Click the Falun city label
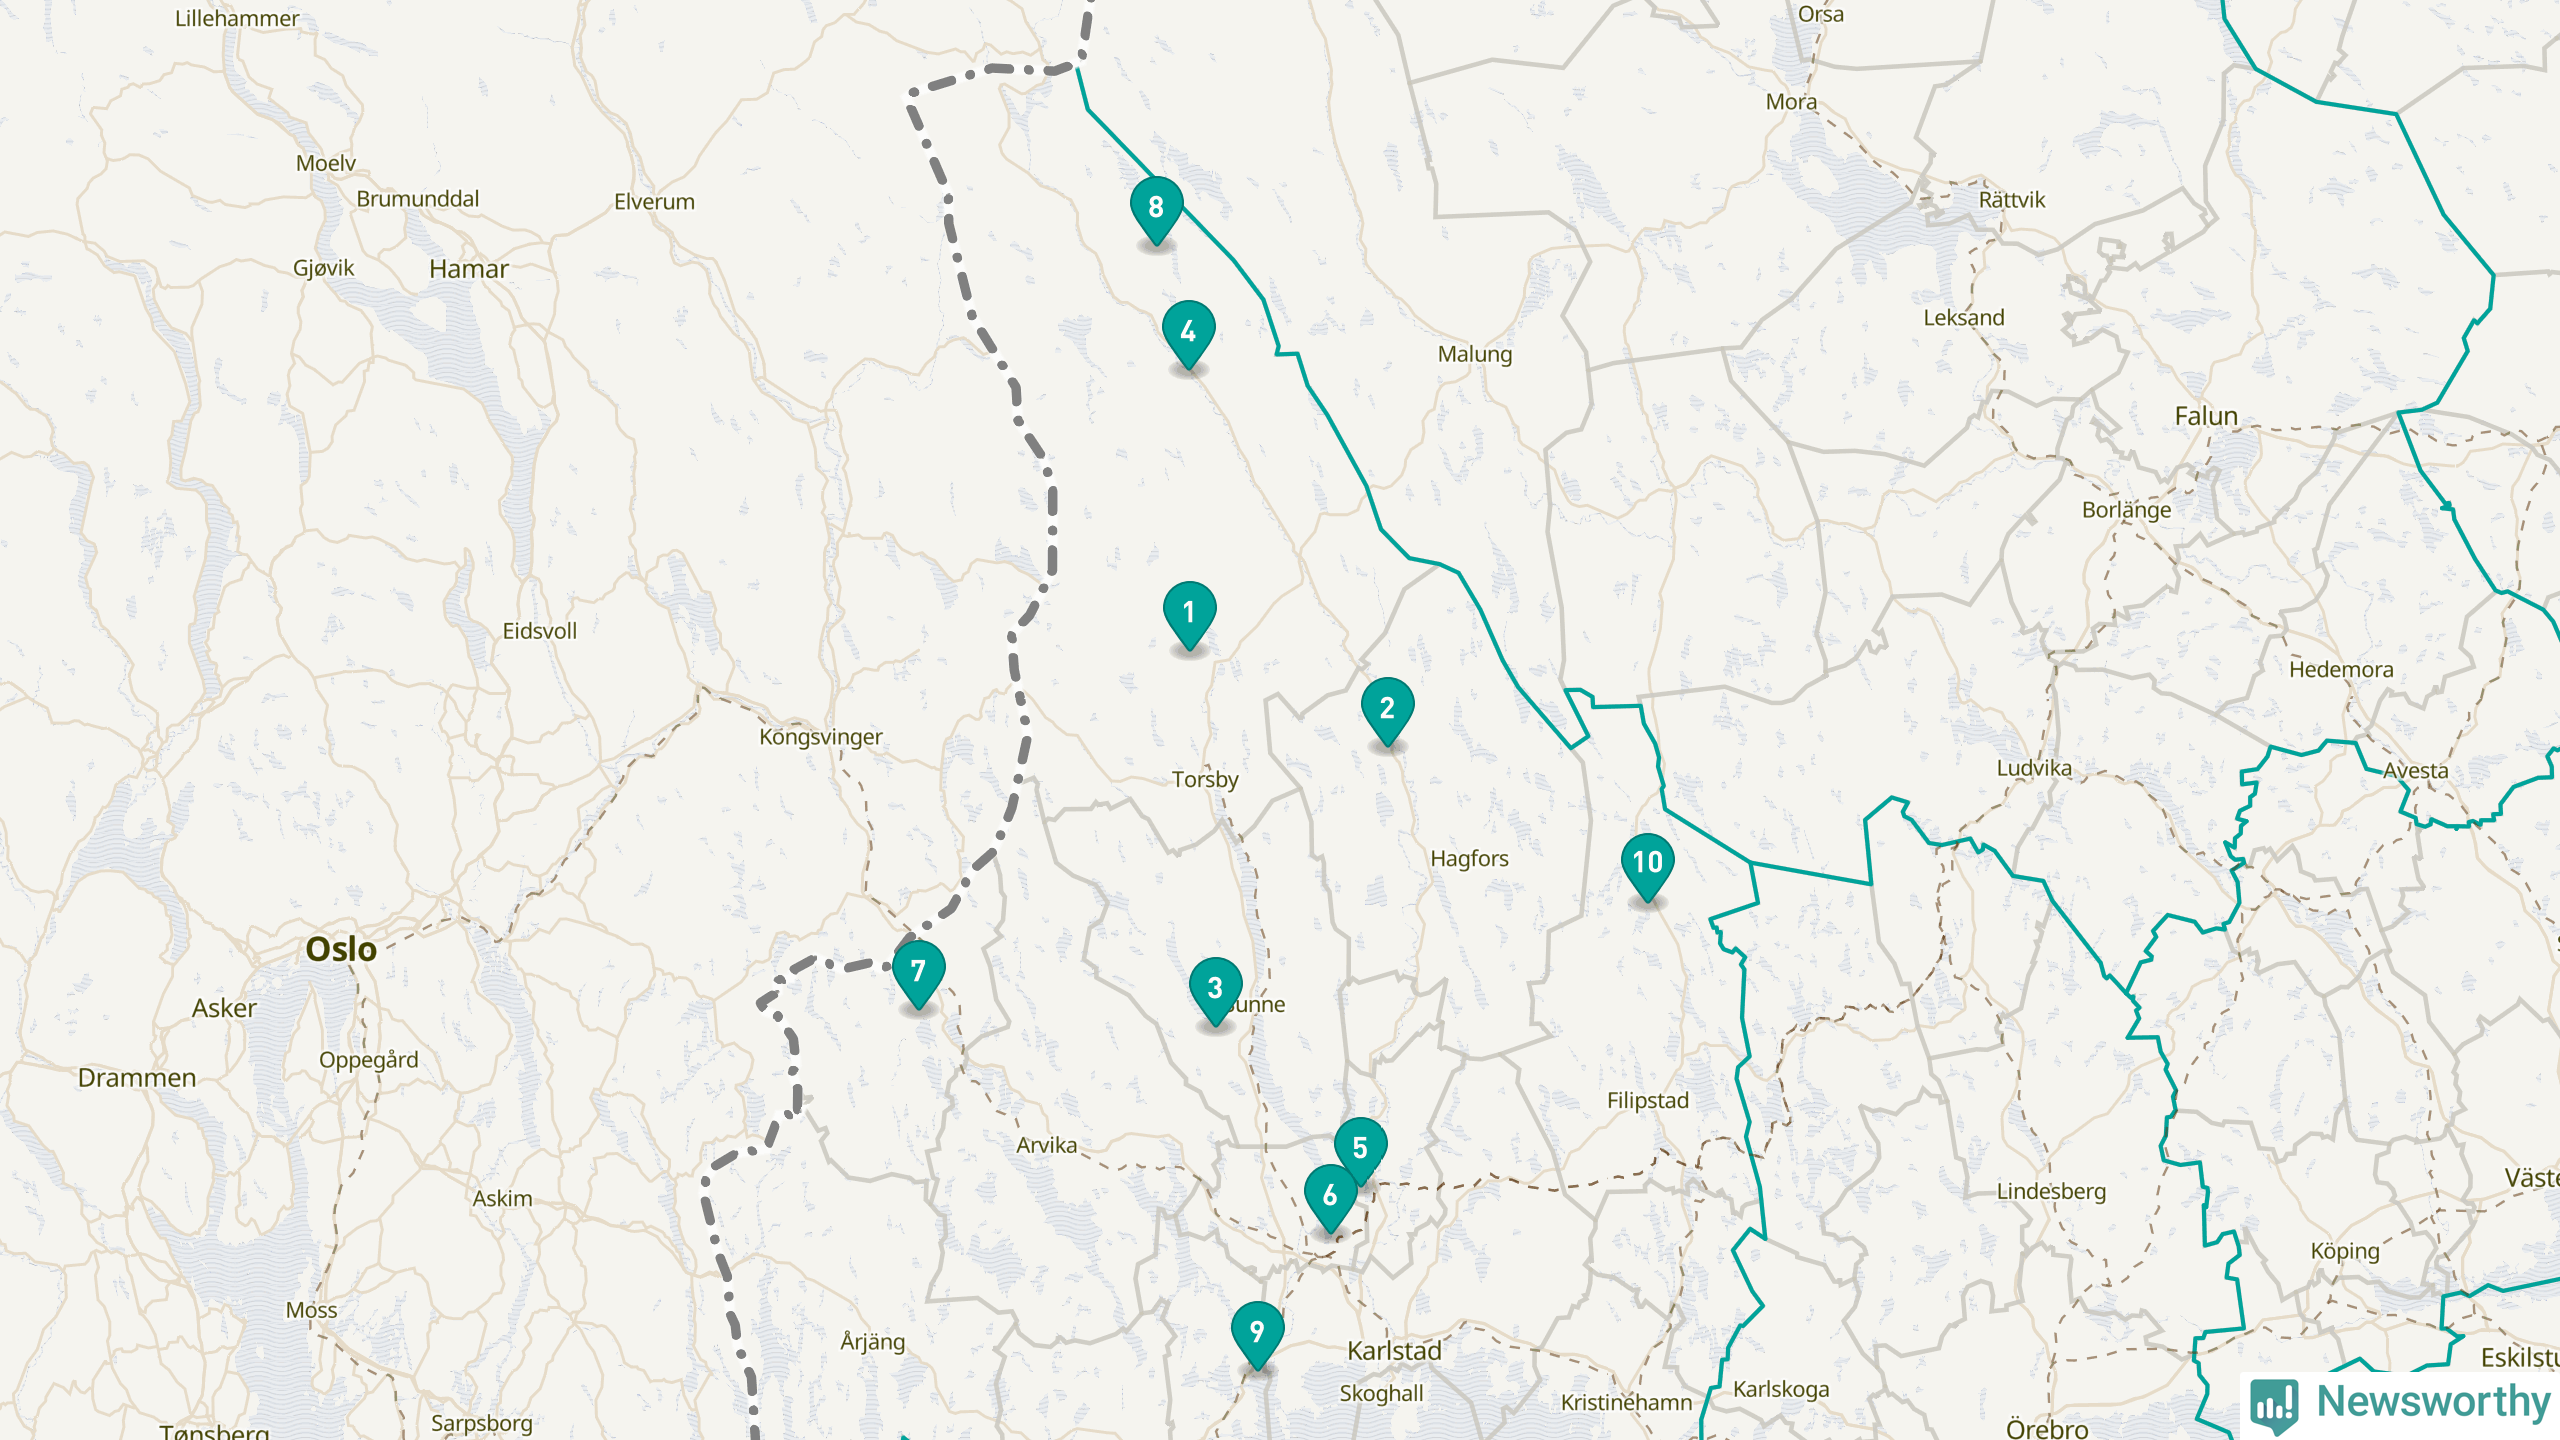This screenshot has width=2560, height=1440. tap(2206, 416)
